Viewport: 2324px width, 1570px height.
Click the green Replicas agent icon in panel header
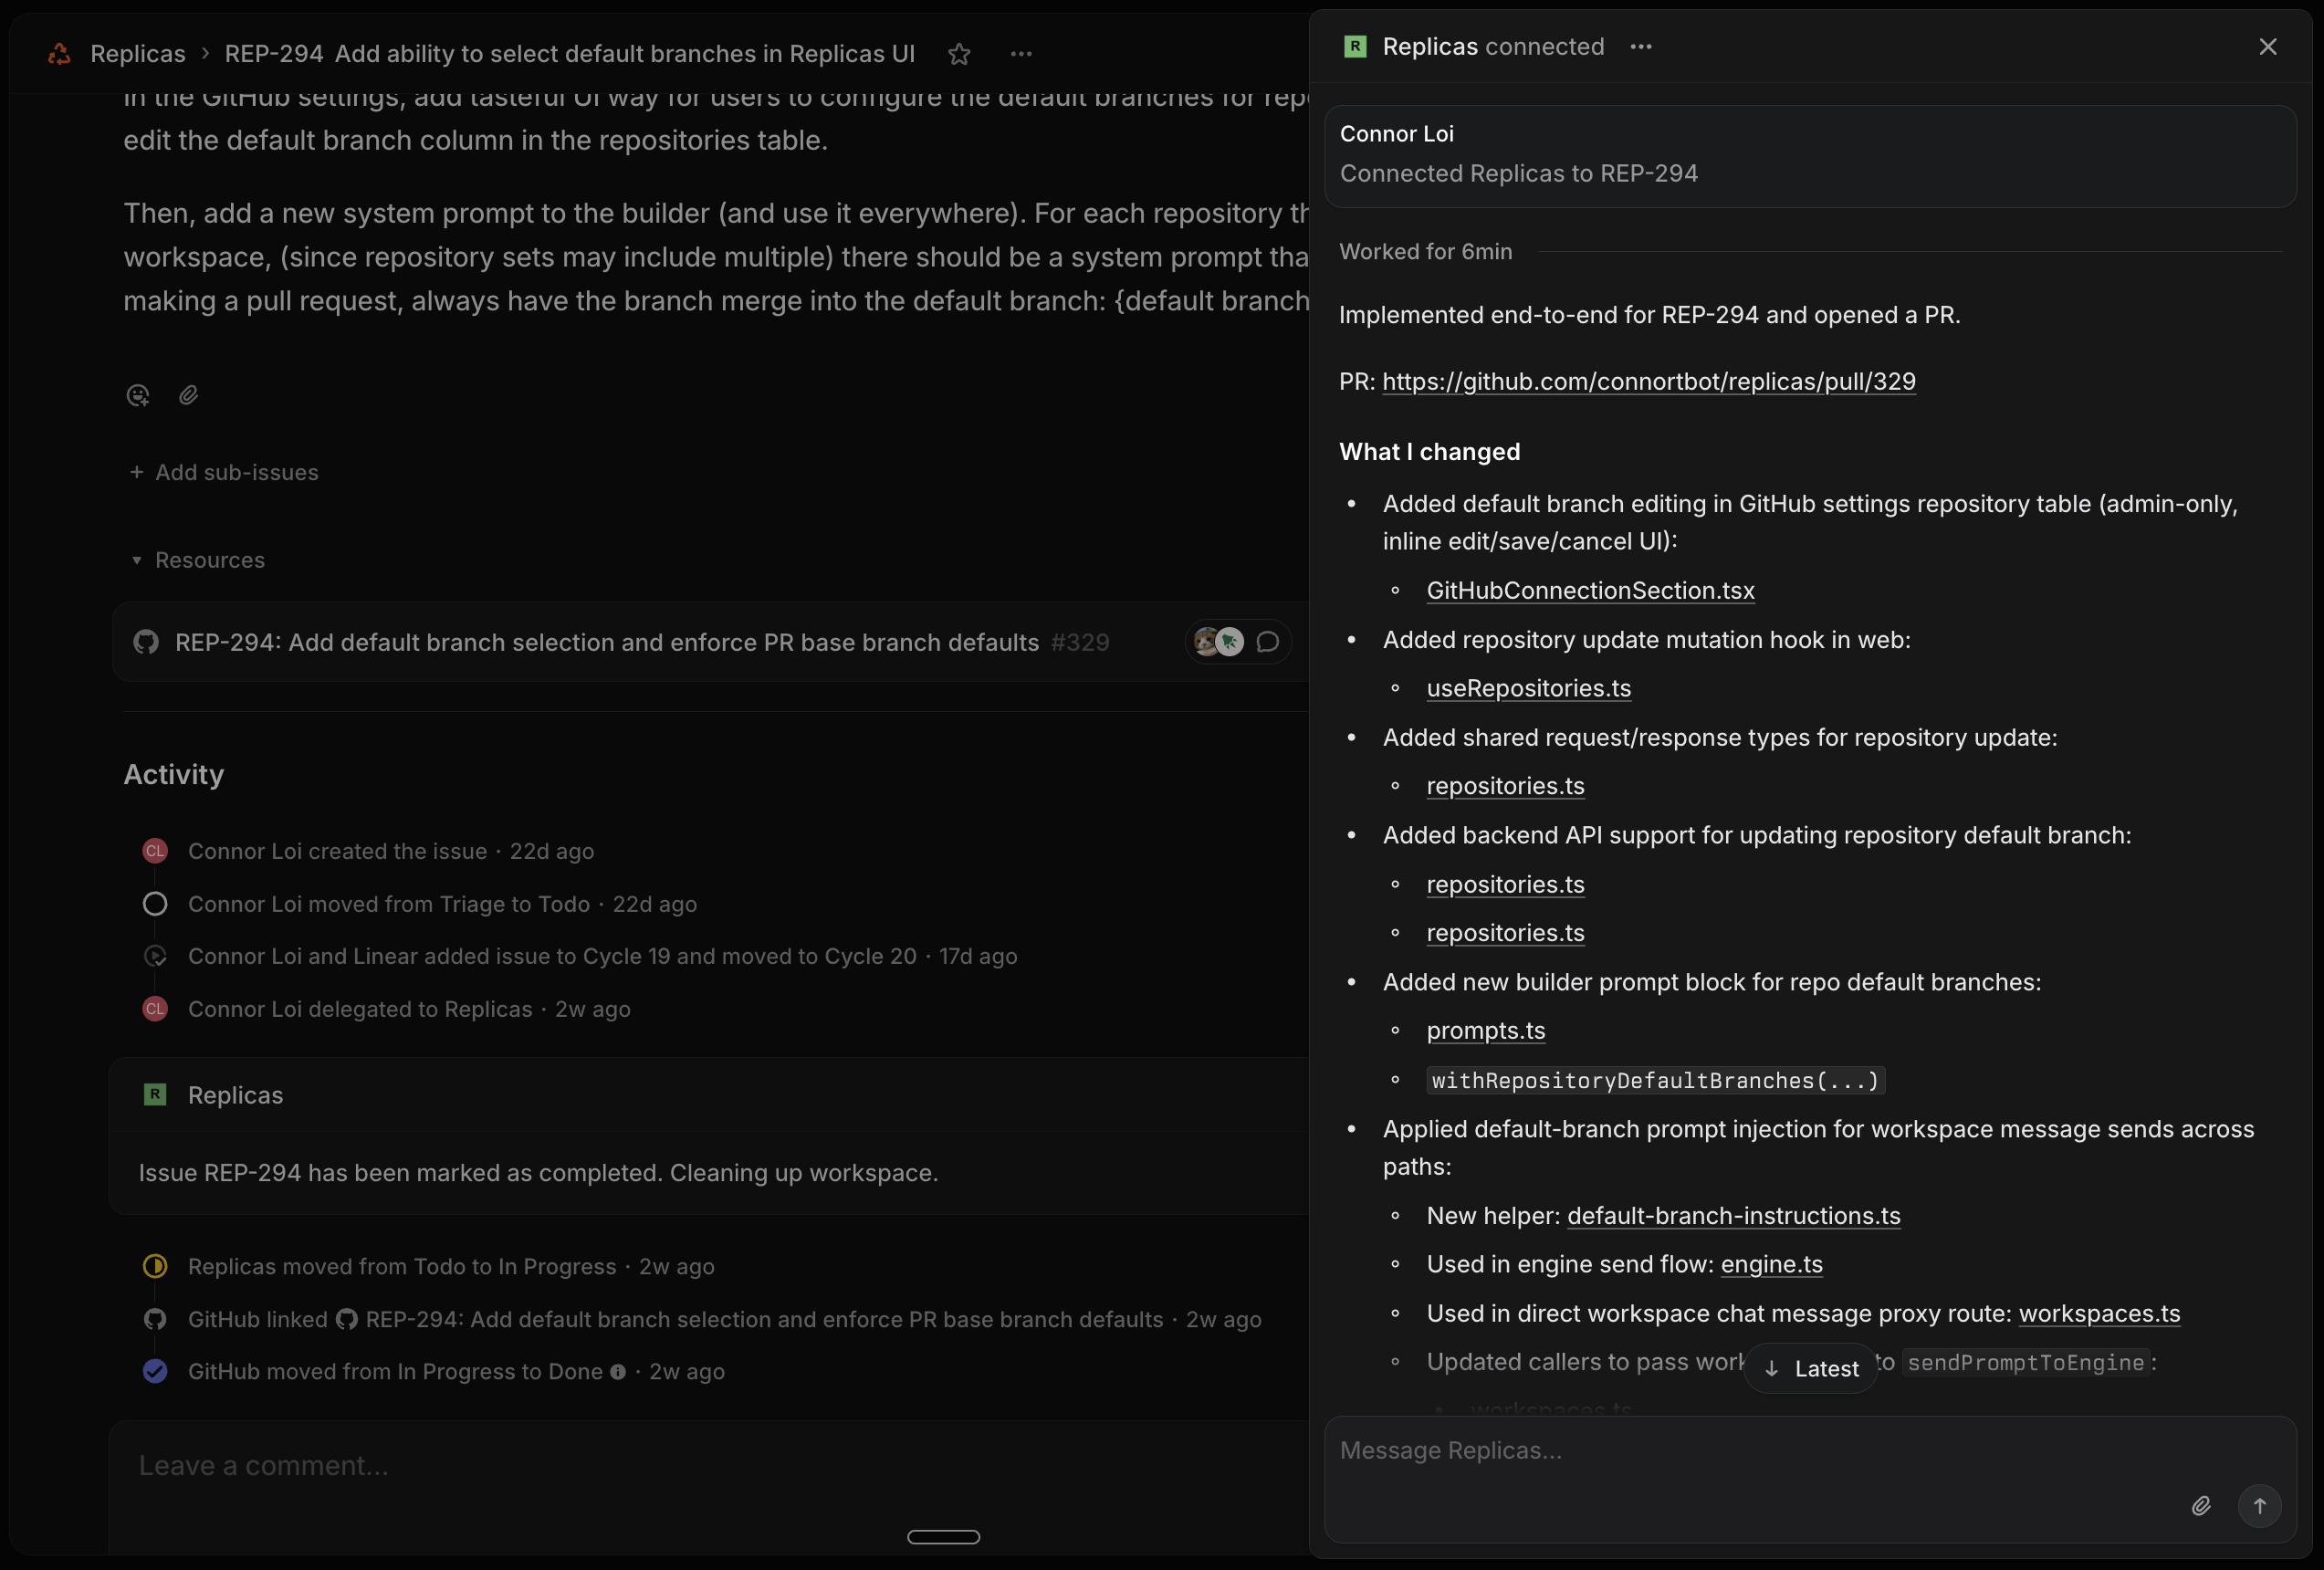coord(1355,47)
